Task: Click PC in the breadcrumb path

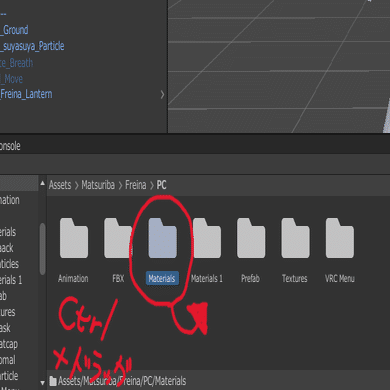Action: coord(161,185)
